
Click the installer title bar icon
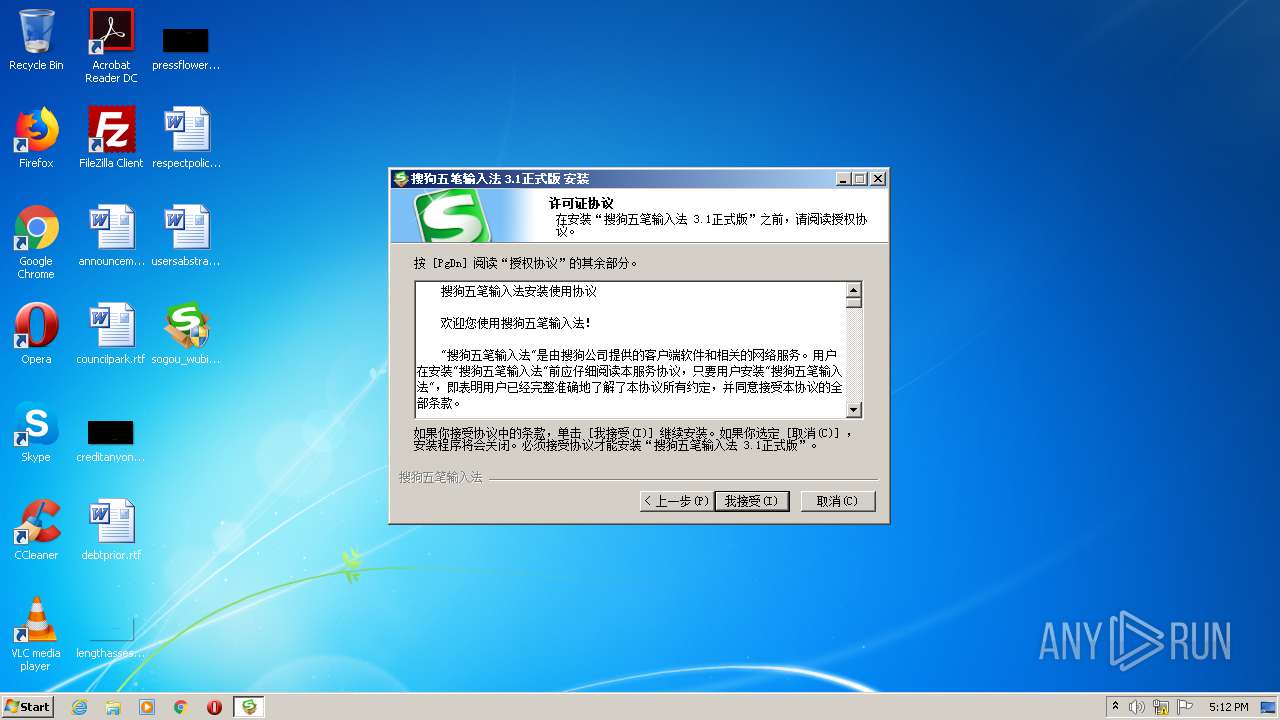[x=401, y=179]
